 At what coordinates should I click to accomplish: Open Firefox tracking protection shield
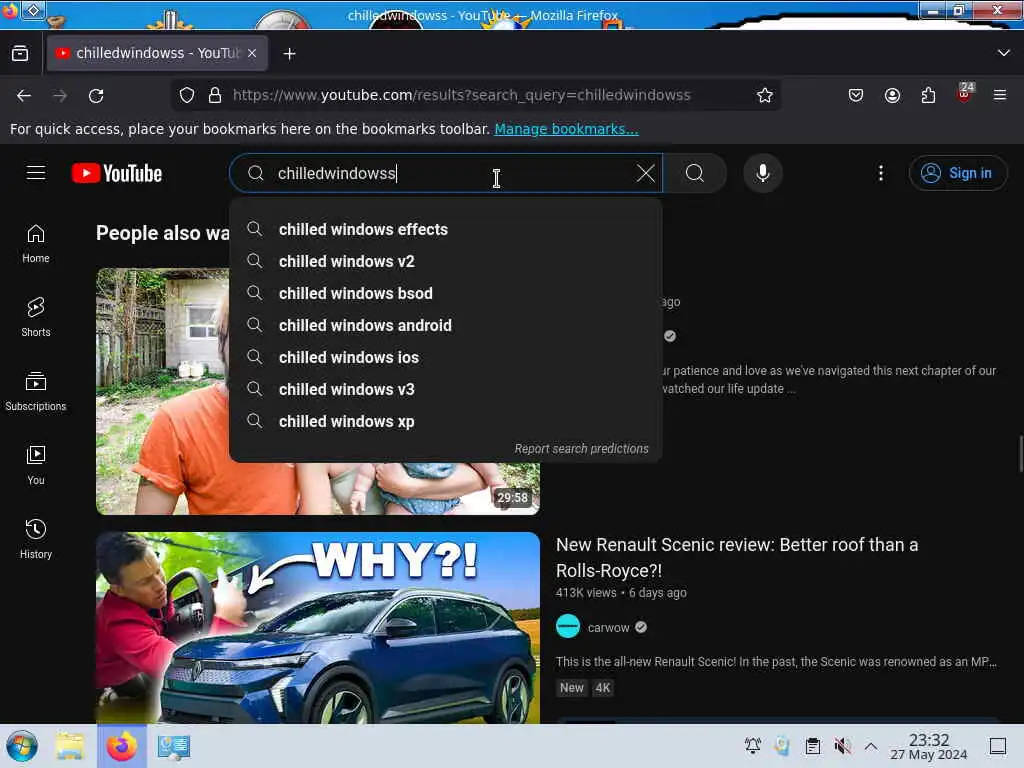(187, 95)
